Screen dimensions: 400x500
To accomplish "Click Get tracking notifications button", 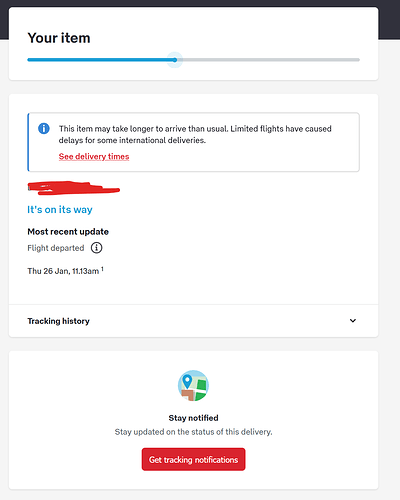I will (193, 459).
